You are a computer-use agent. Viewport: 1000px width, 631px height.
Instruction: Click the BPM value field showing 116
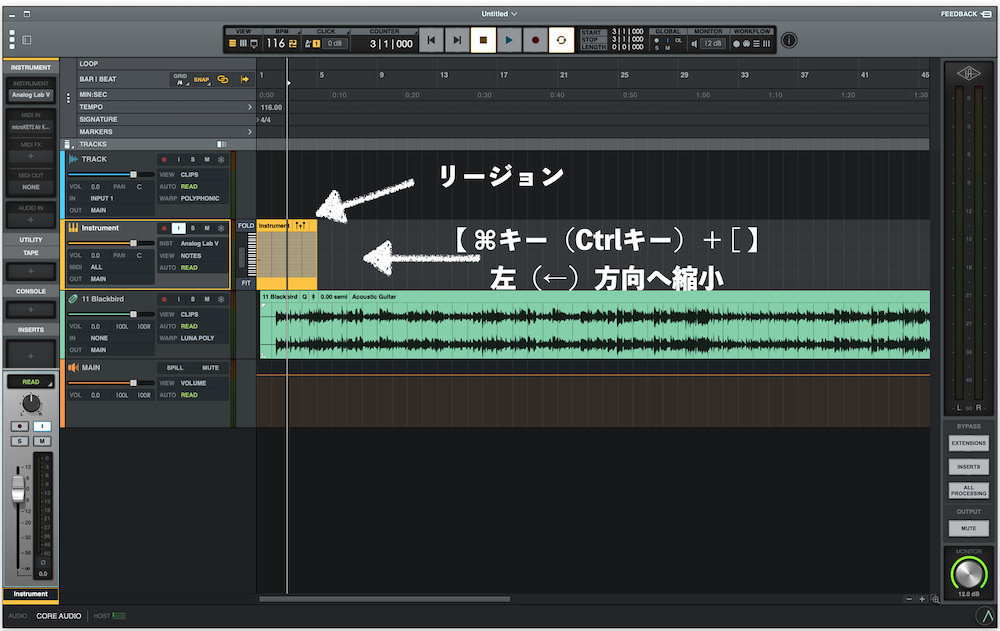coord(276,43)
